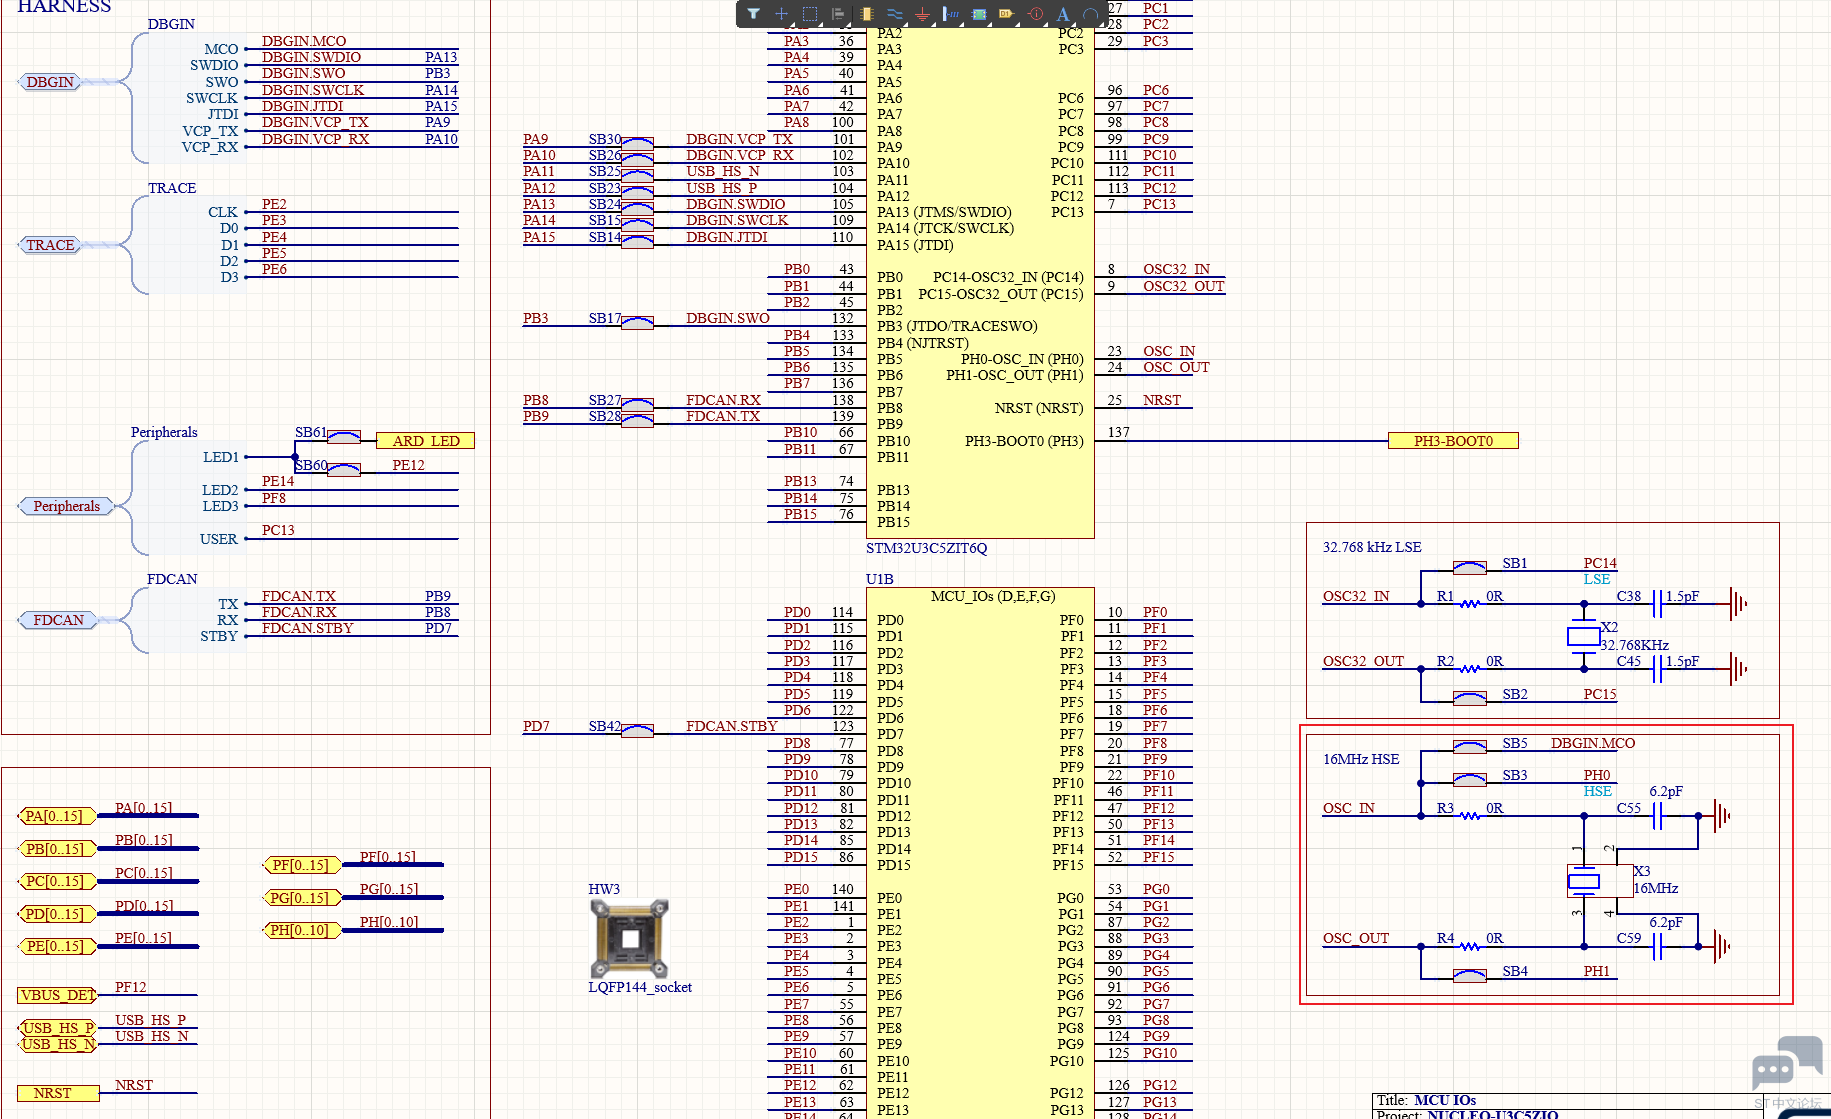Click solder bridge SB42 on PD7 line

point(637,730)
